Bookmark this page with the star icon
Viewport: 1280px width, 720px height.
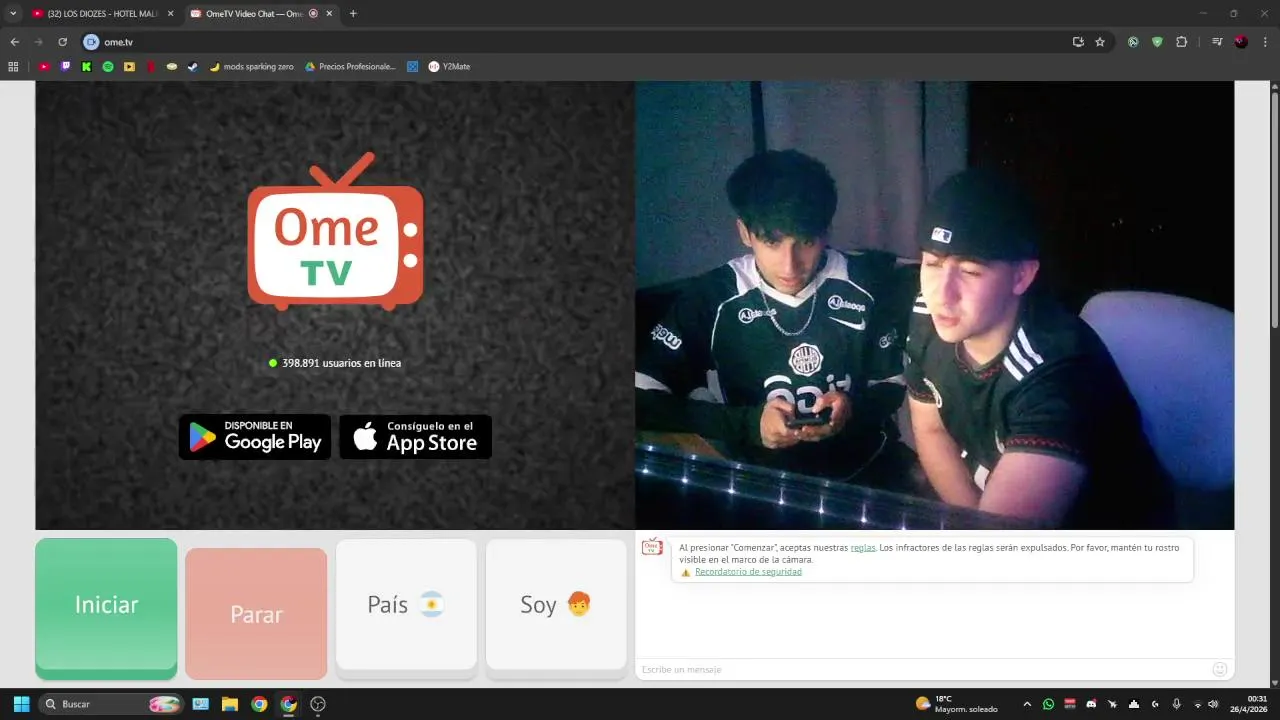click(x=1100, y=42)
